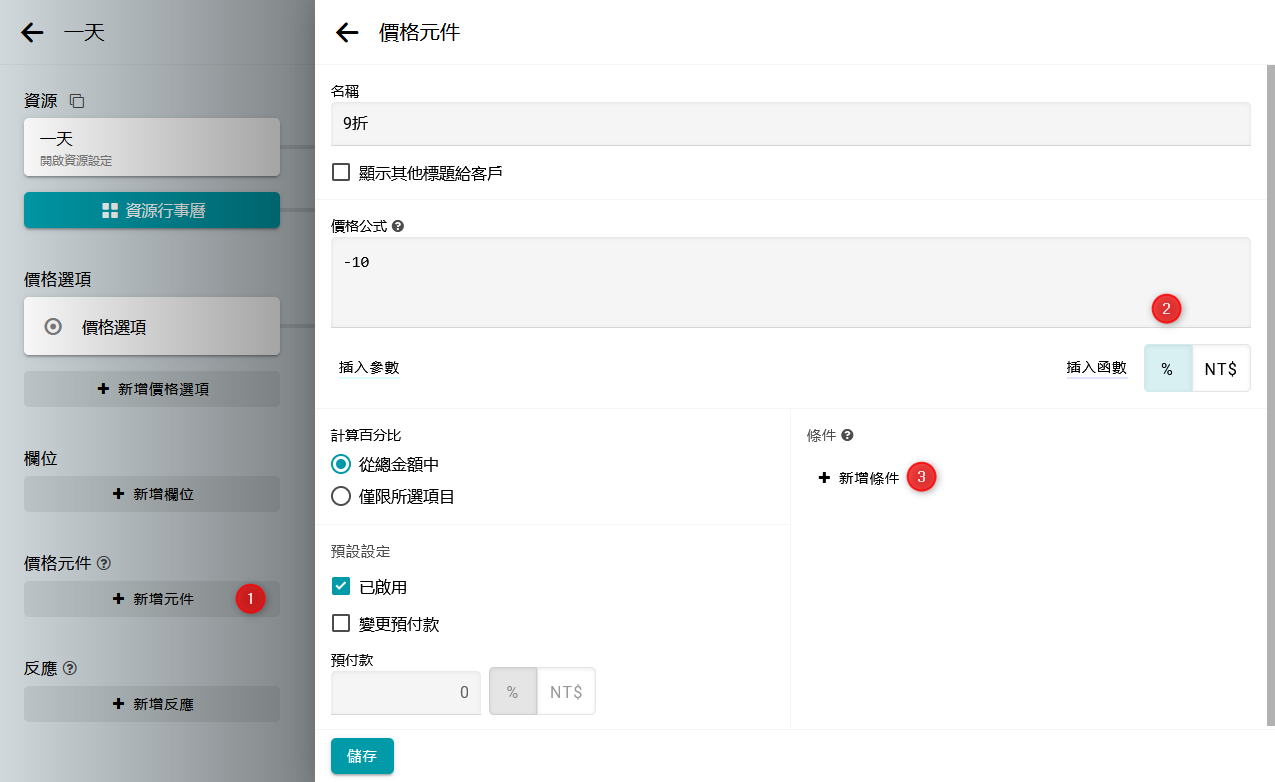
Task: Select 從總金額中 radio option
Action: [341, 464]
